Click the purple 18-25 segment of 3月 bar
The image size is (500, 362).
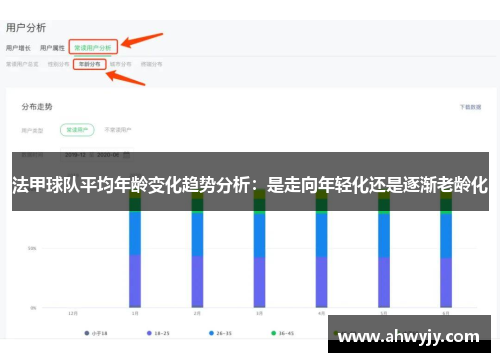(259, 282)
